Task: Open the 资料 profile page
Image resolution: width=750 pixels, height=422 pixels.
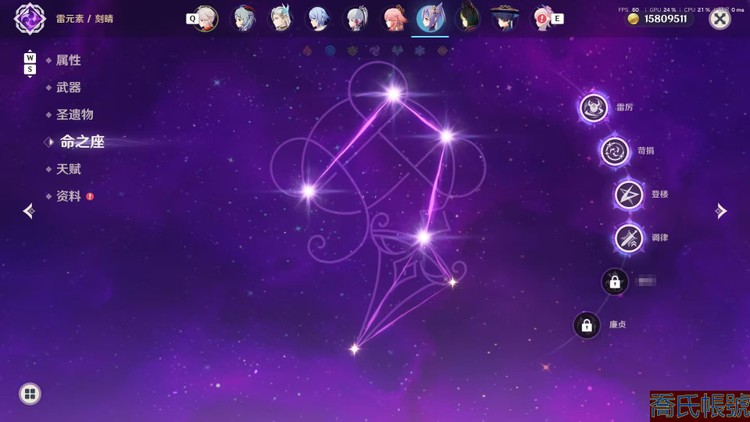Action: 68,196
